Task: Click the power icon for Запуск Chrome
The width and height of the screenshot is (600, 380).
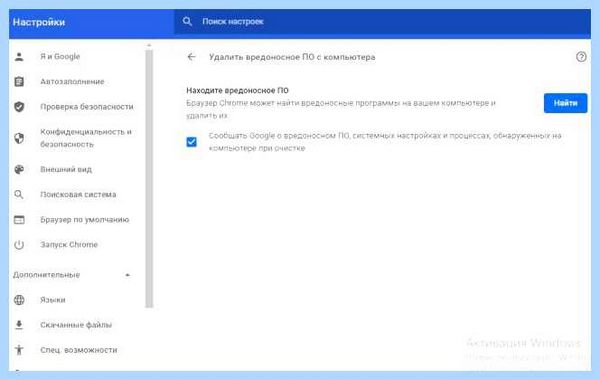Action: tap(19, 245)
